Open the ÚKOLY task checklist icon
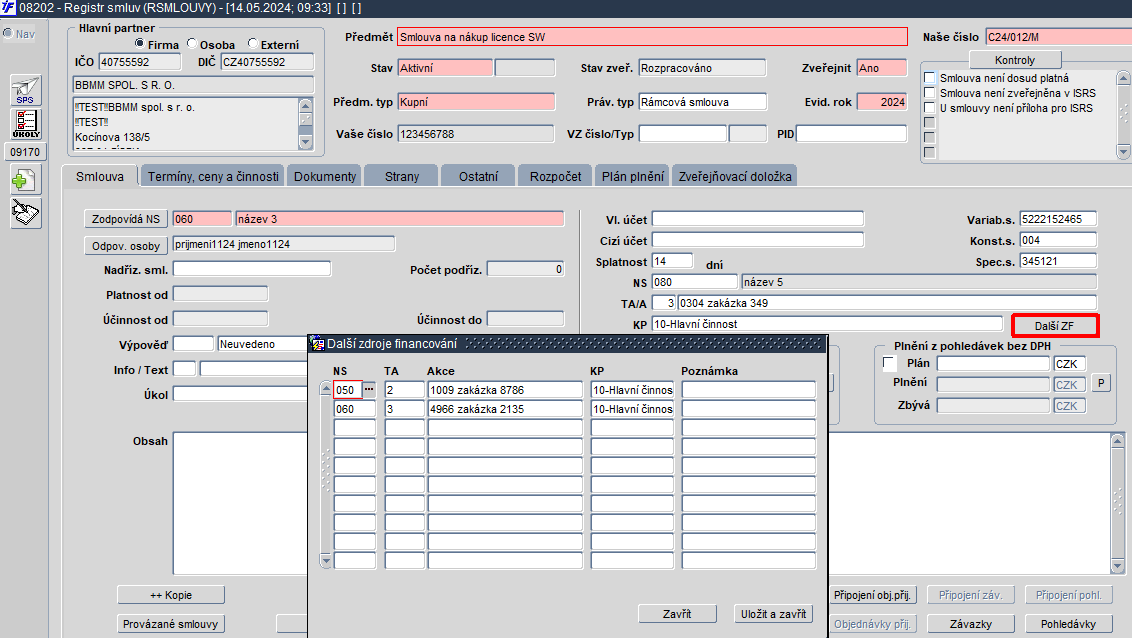This screenshot has width=1132, height=638. tap(25, 123)
